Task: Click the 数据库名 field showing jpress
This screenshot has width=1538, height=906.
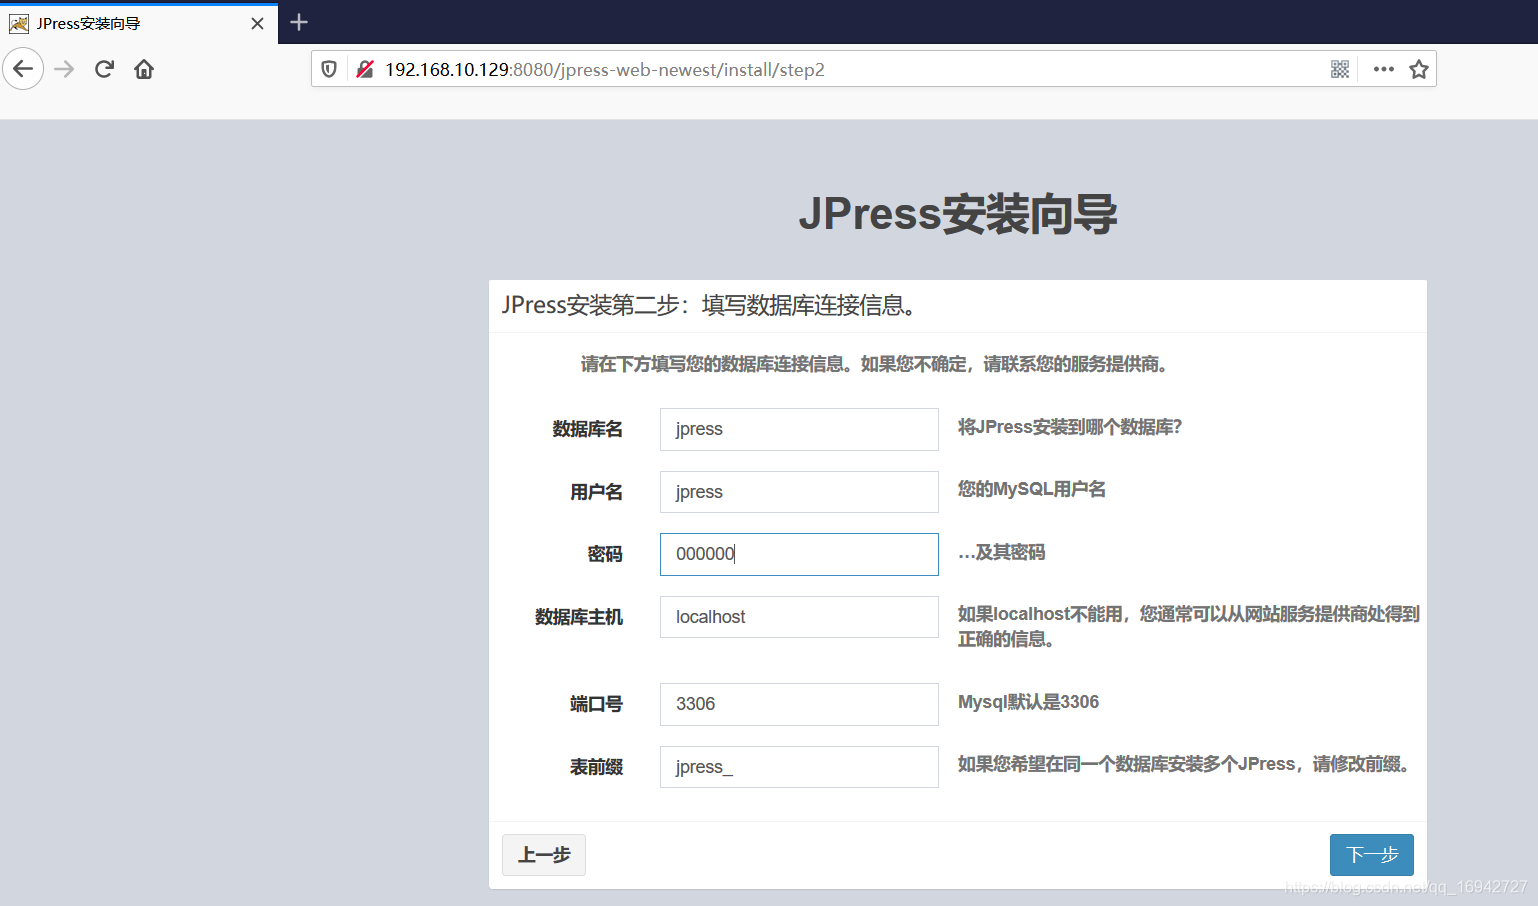Action: click(x=798, y=429)
